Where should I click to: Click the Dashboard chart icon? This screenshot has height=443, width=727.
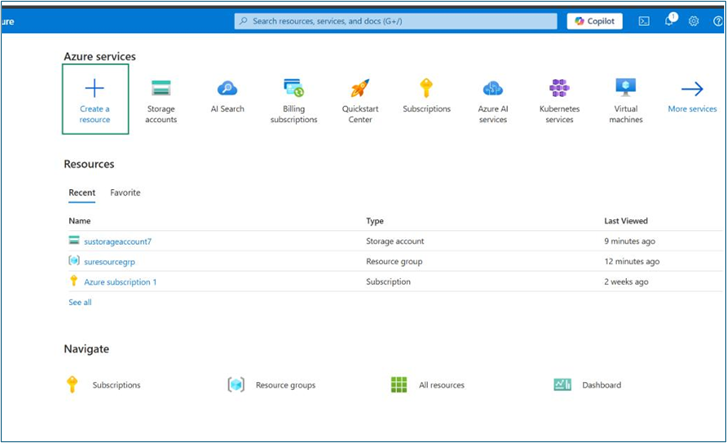click(562, 385)
